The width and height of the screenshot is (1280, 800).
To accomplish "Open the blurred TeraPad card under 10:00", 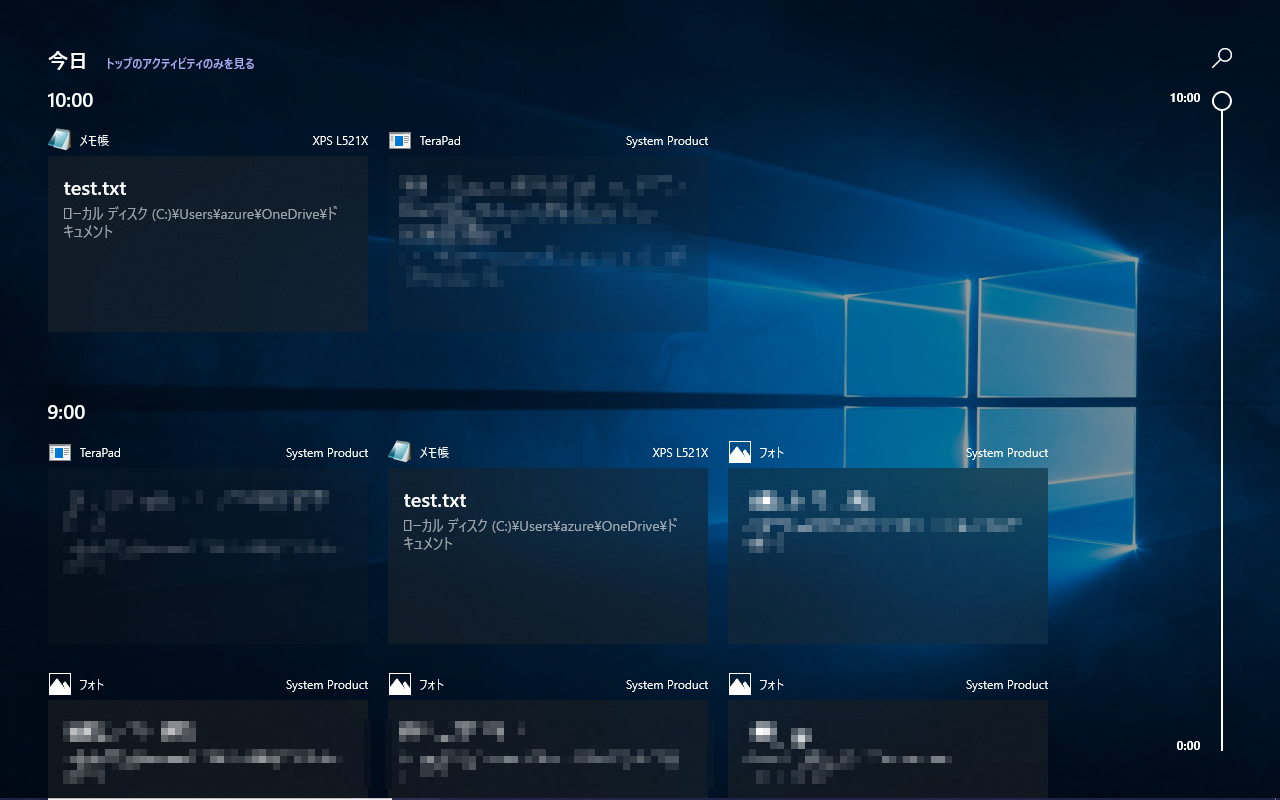I will [x=548, y=244].
